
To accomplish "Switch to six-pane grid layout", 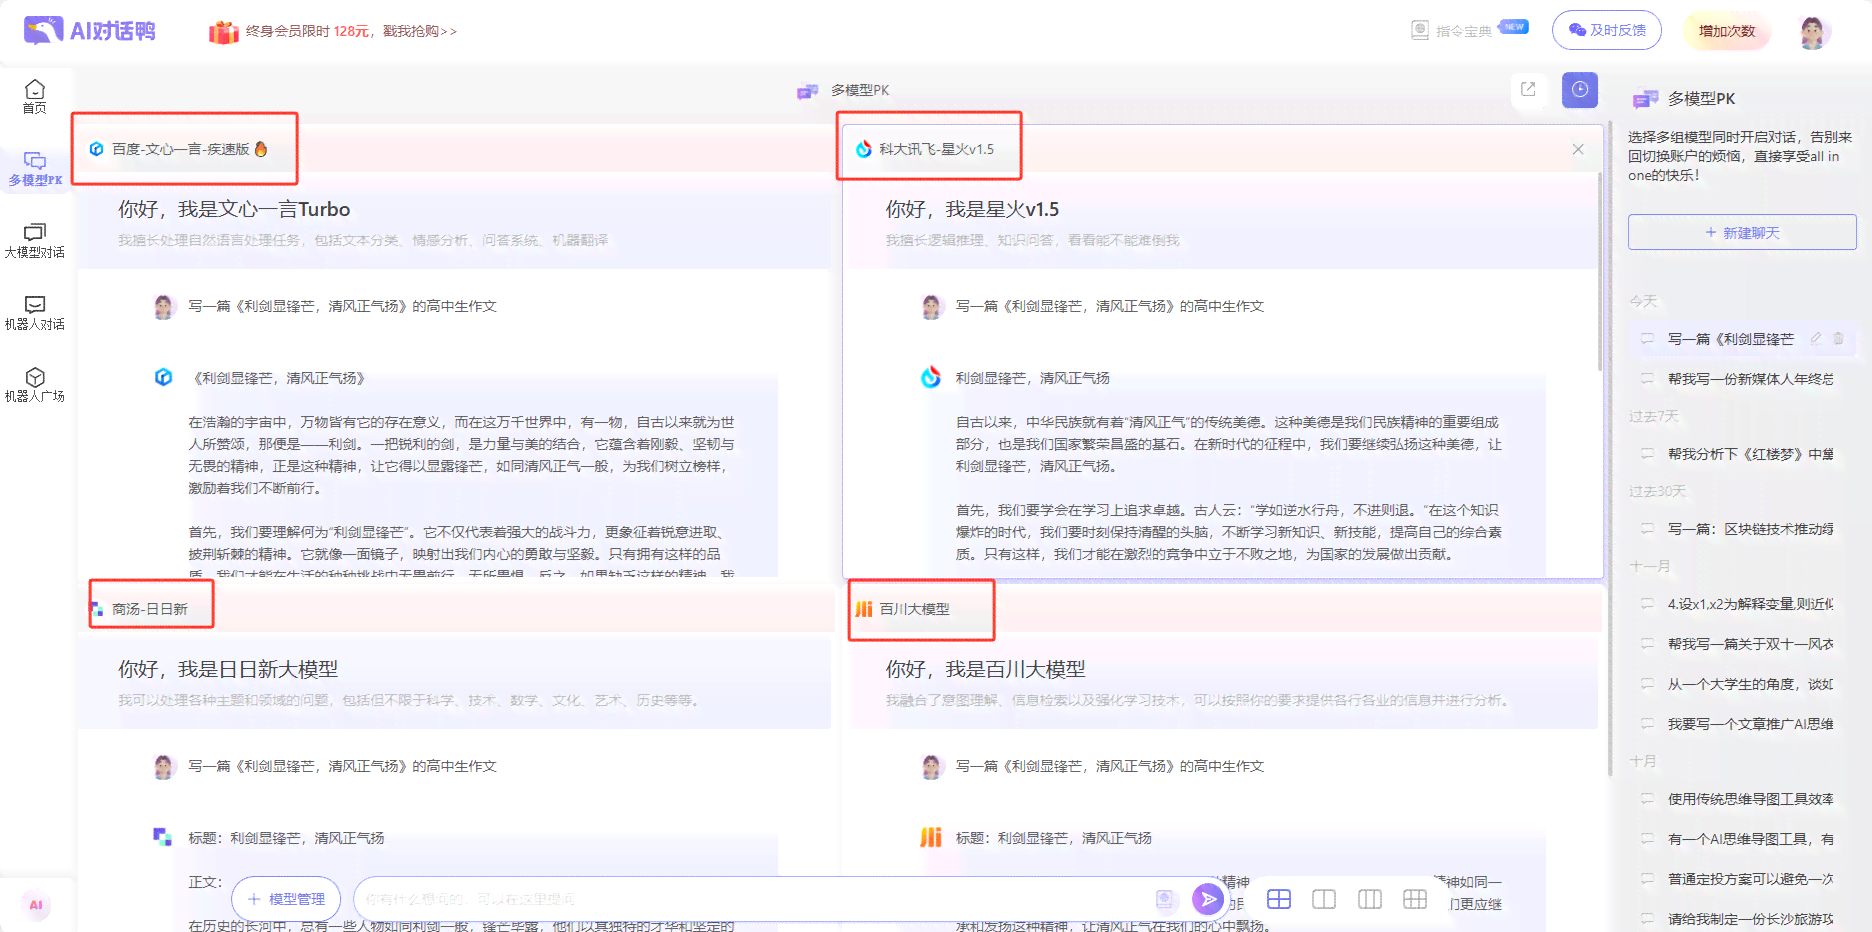I will pos(1415,899).
